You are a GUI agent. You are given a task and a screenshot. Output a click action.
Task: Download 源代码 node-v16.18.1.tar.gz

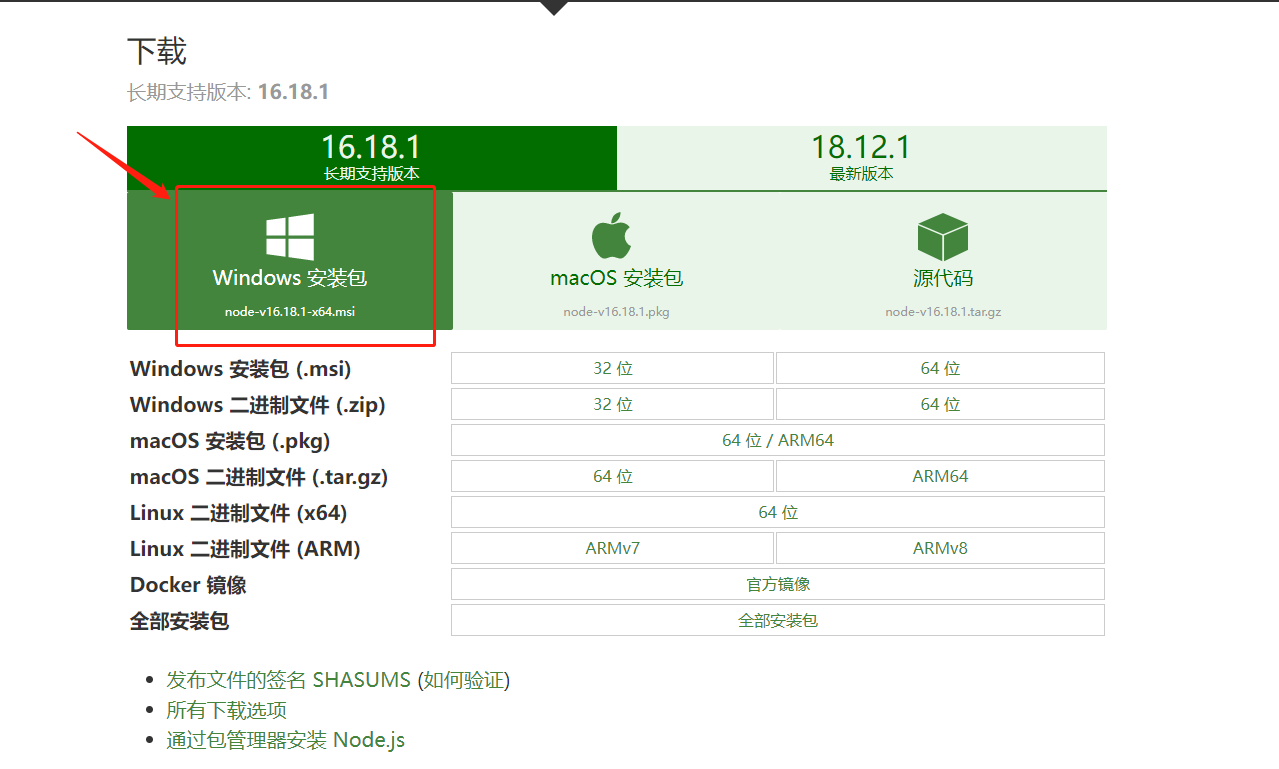(943, 260)
